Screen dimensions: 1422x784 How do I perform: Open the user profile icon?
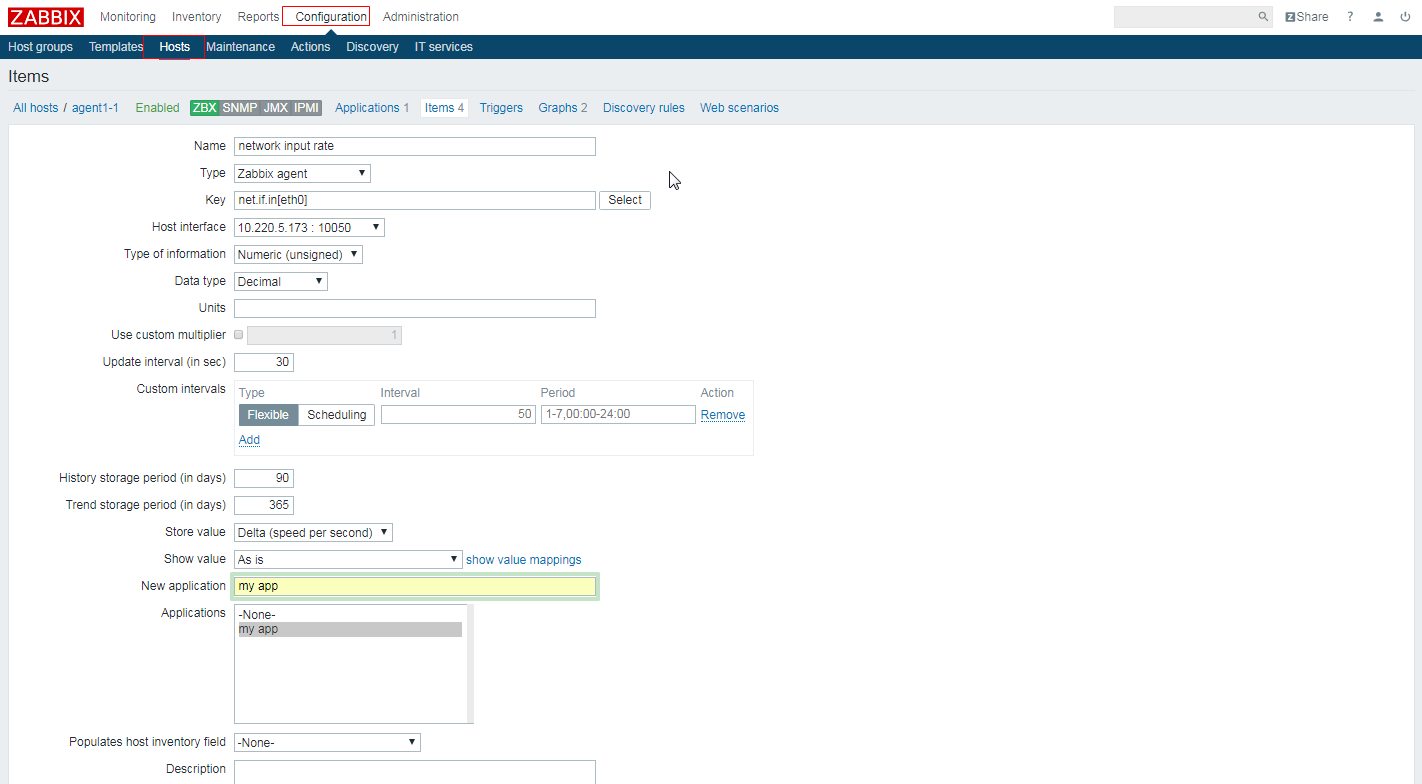tap(1378, 17)
